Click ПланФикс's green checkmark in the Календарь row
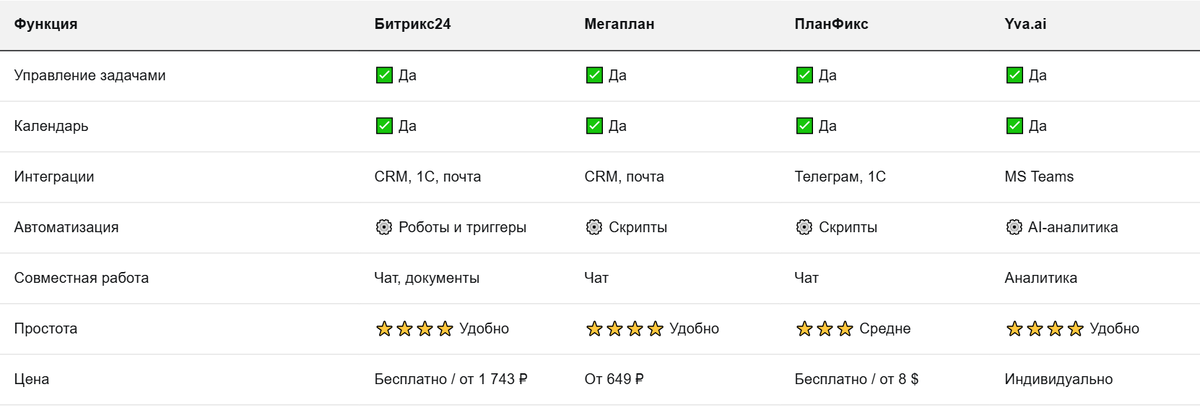1200x408 pixels. [x=804, y=126]
